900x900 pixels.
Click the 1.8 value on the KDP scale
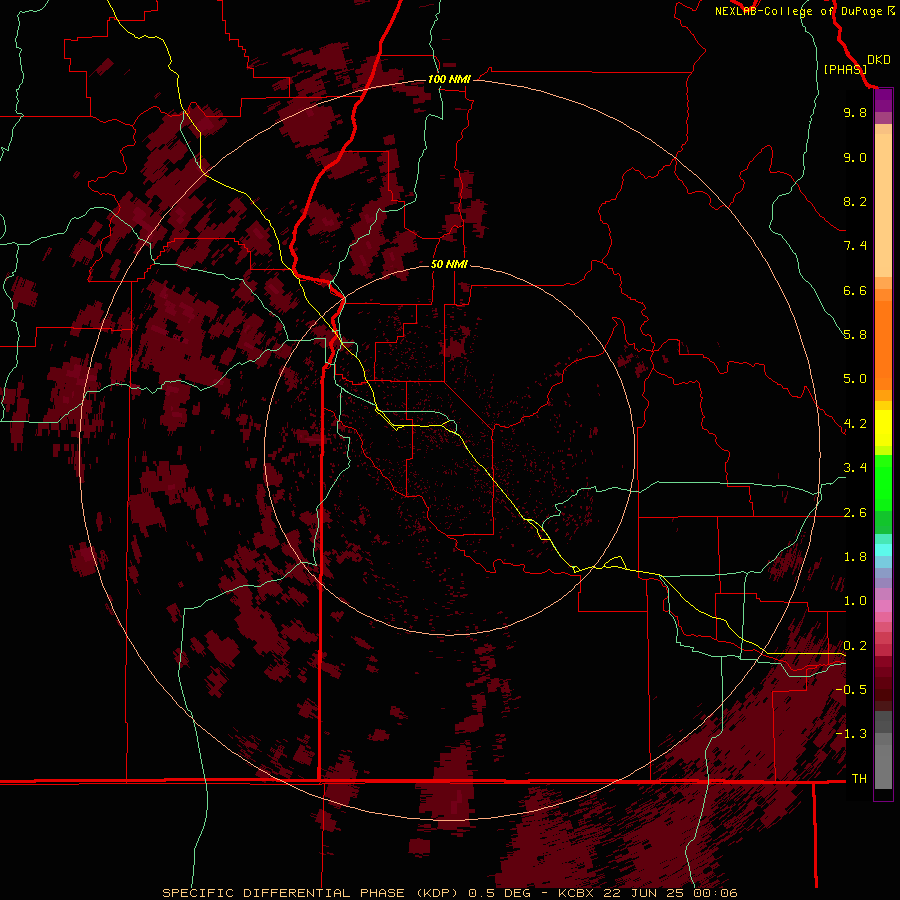855,557
